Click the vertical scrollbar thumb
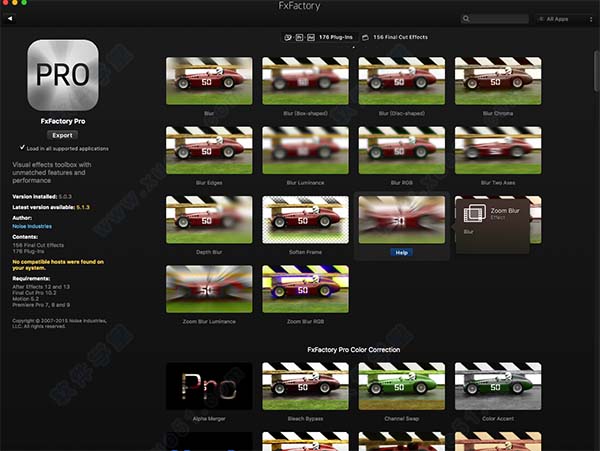 click(597, 71)
